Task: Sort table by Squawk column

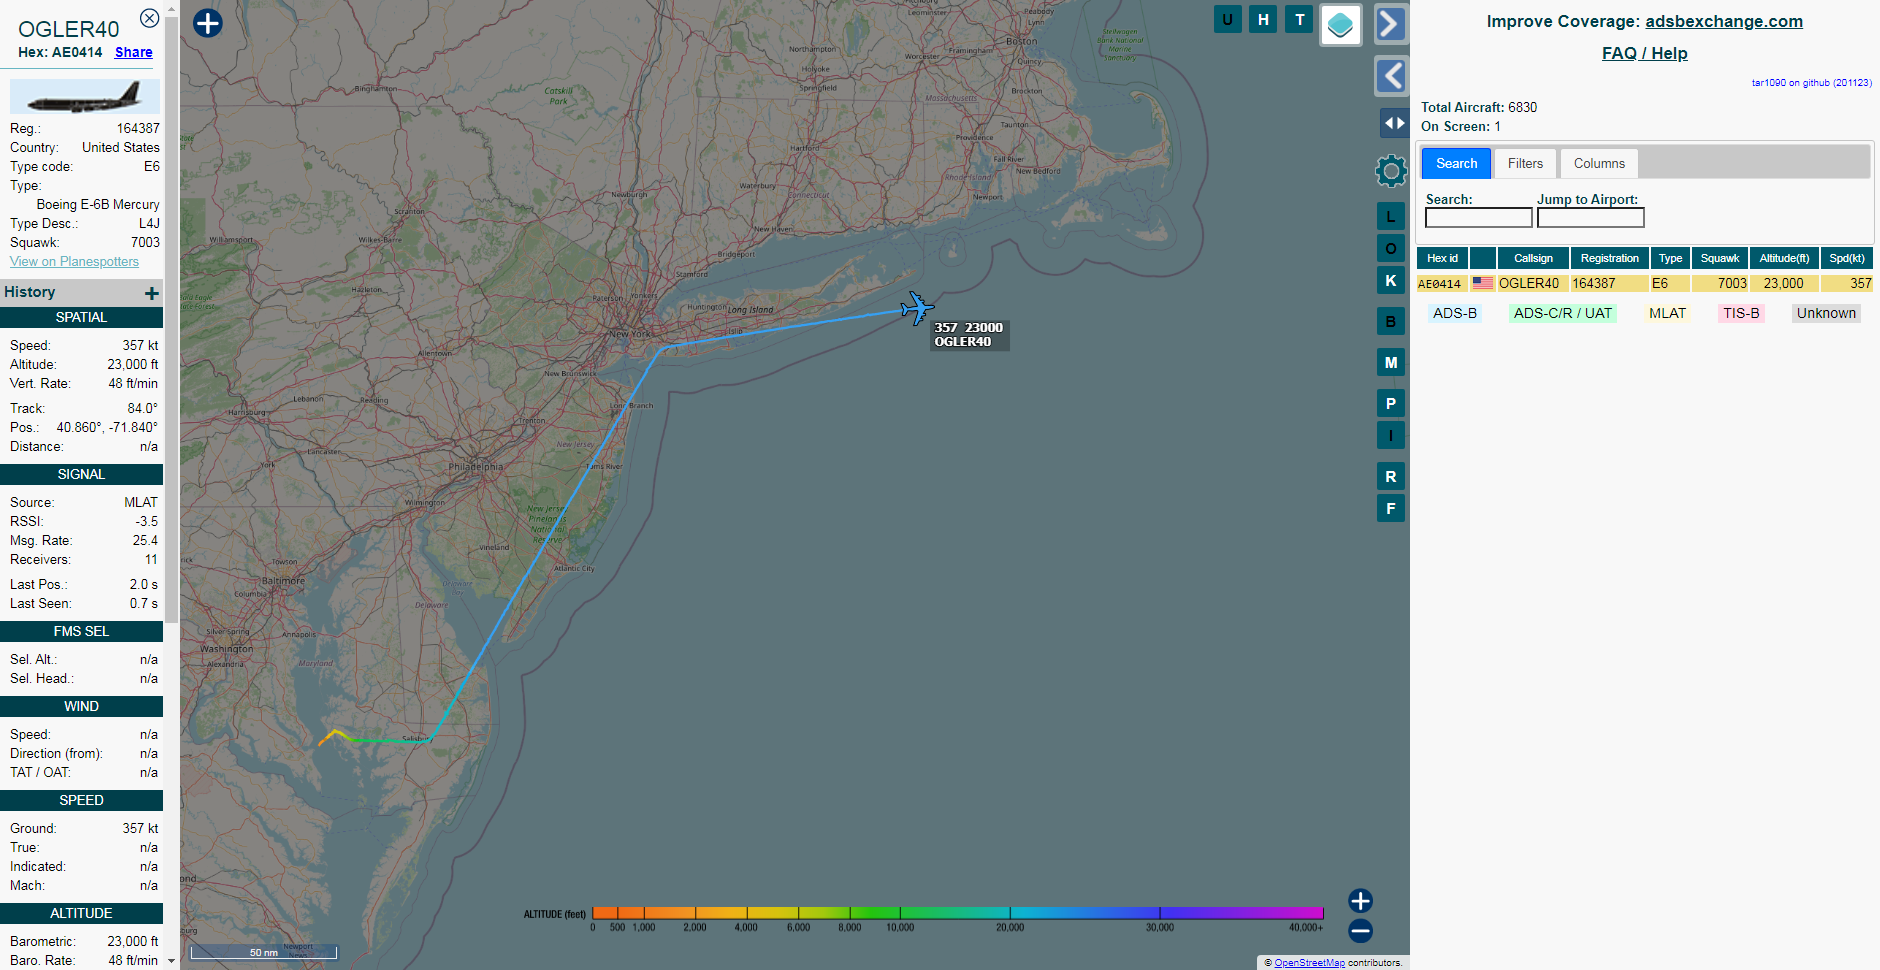Action: click(1720, 258)
